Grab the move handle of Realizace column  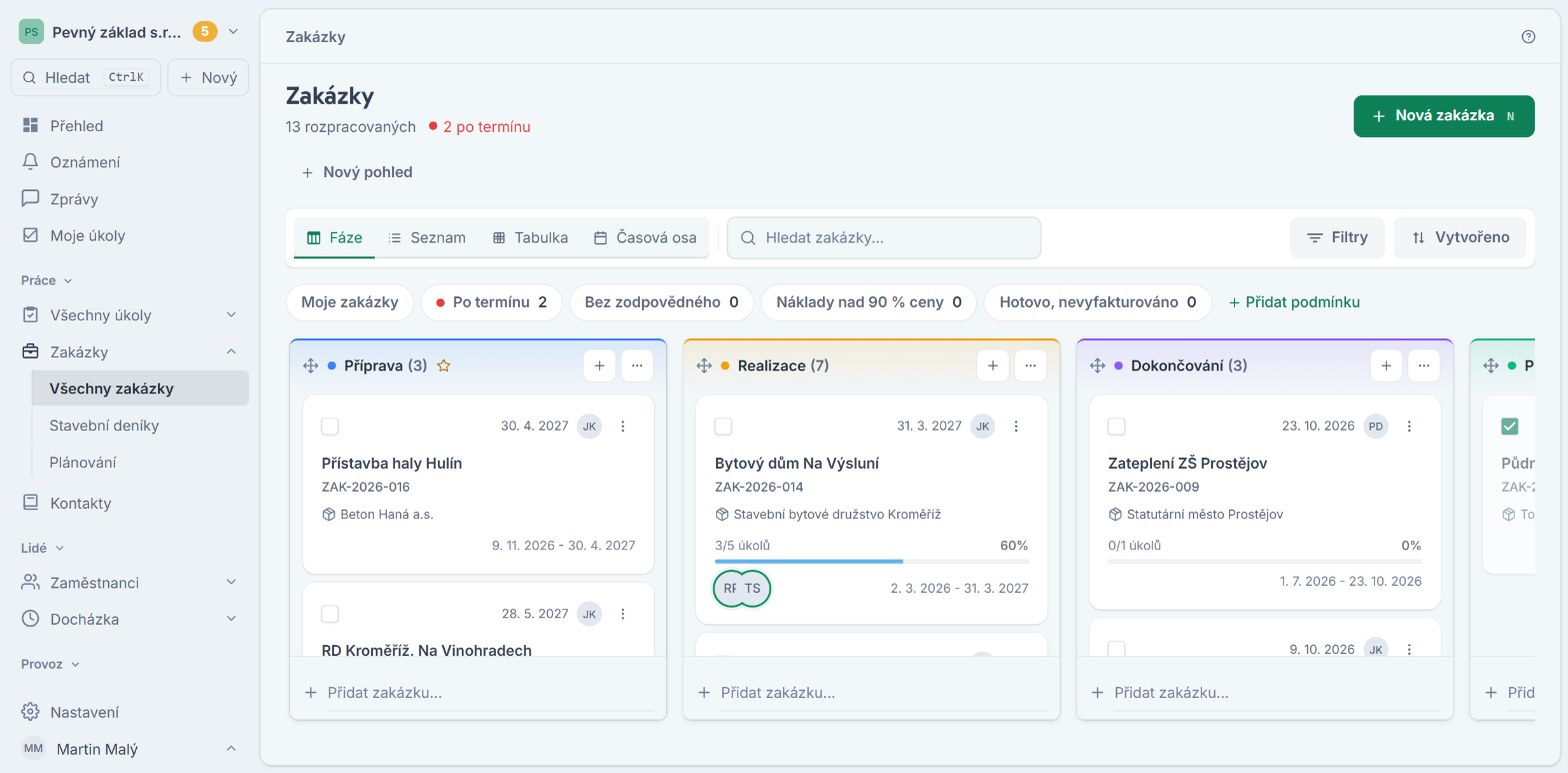(704, 366)
